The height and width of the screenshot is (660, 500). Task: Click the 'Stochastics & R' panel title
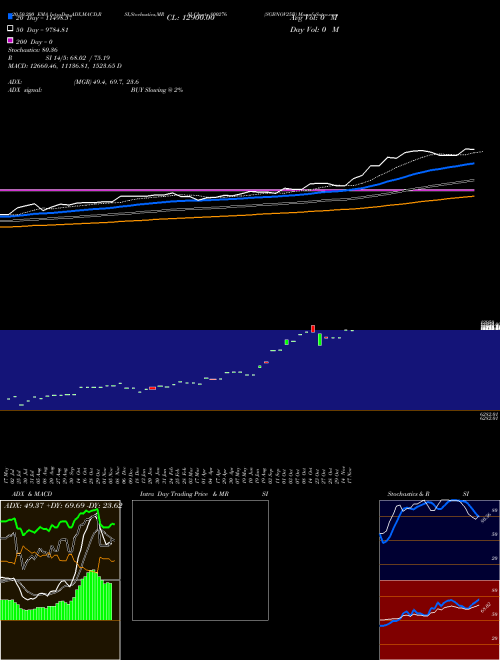tap(408, 494)
